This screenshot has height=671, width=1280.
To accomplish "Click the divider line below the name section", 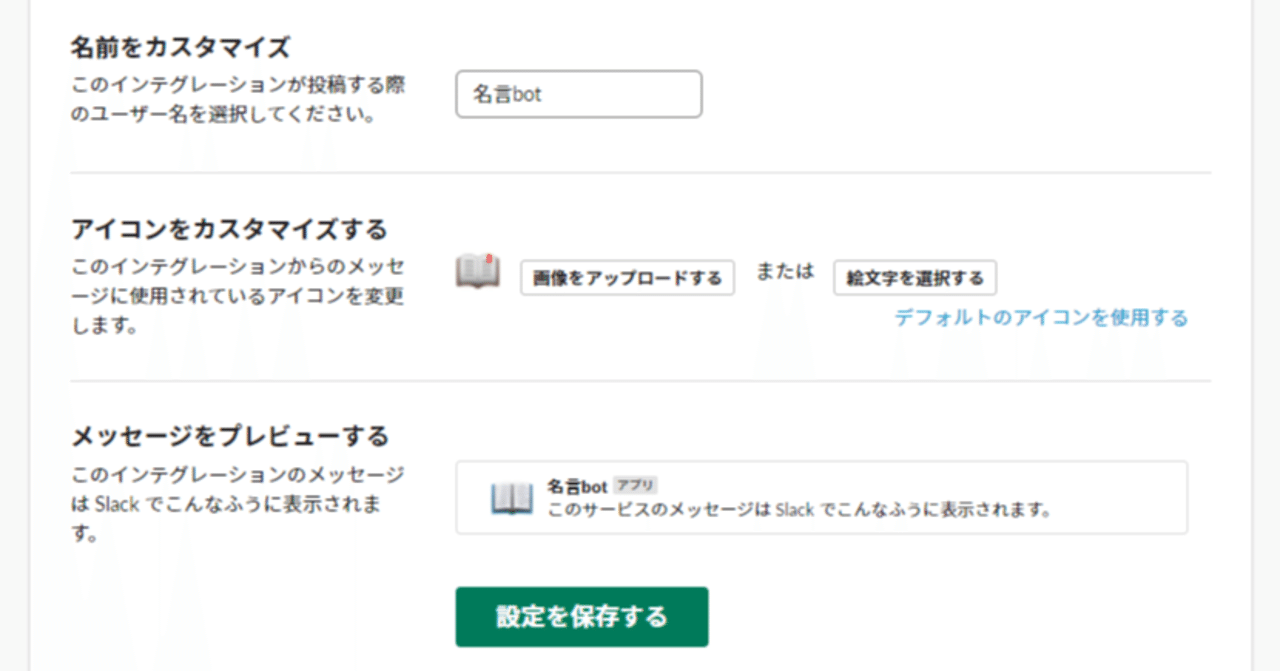I will tap(640, 173).
